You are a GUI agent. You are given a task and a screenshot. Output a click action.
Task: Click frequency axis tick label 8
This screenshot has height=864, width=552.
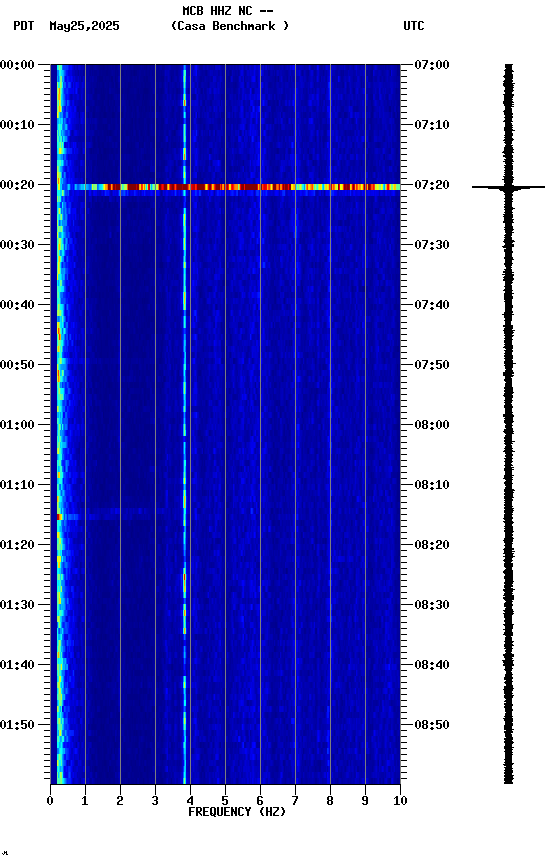[x=330, y=801]
